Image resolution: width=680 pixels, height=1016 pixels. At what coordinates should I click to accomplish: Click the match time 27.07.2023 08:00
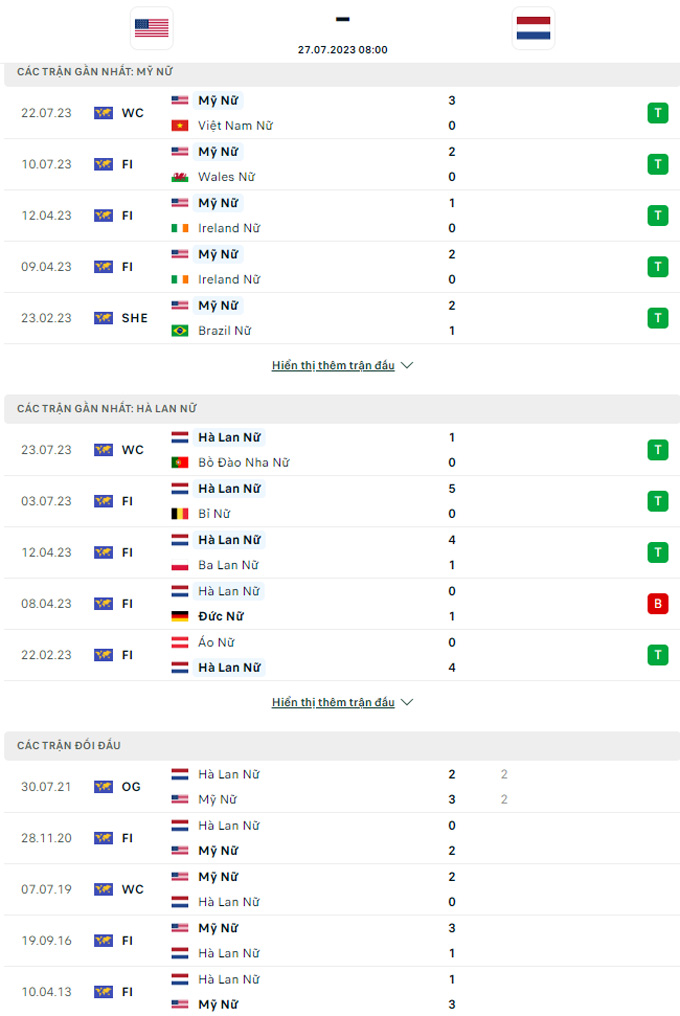click(343, 50)
